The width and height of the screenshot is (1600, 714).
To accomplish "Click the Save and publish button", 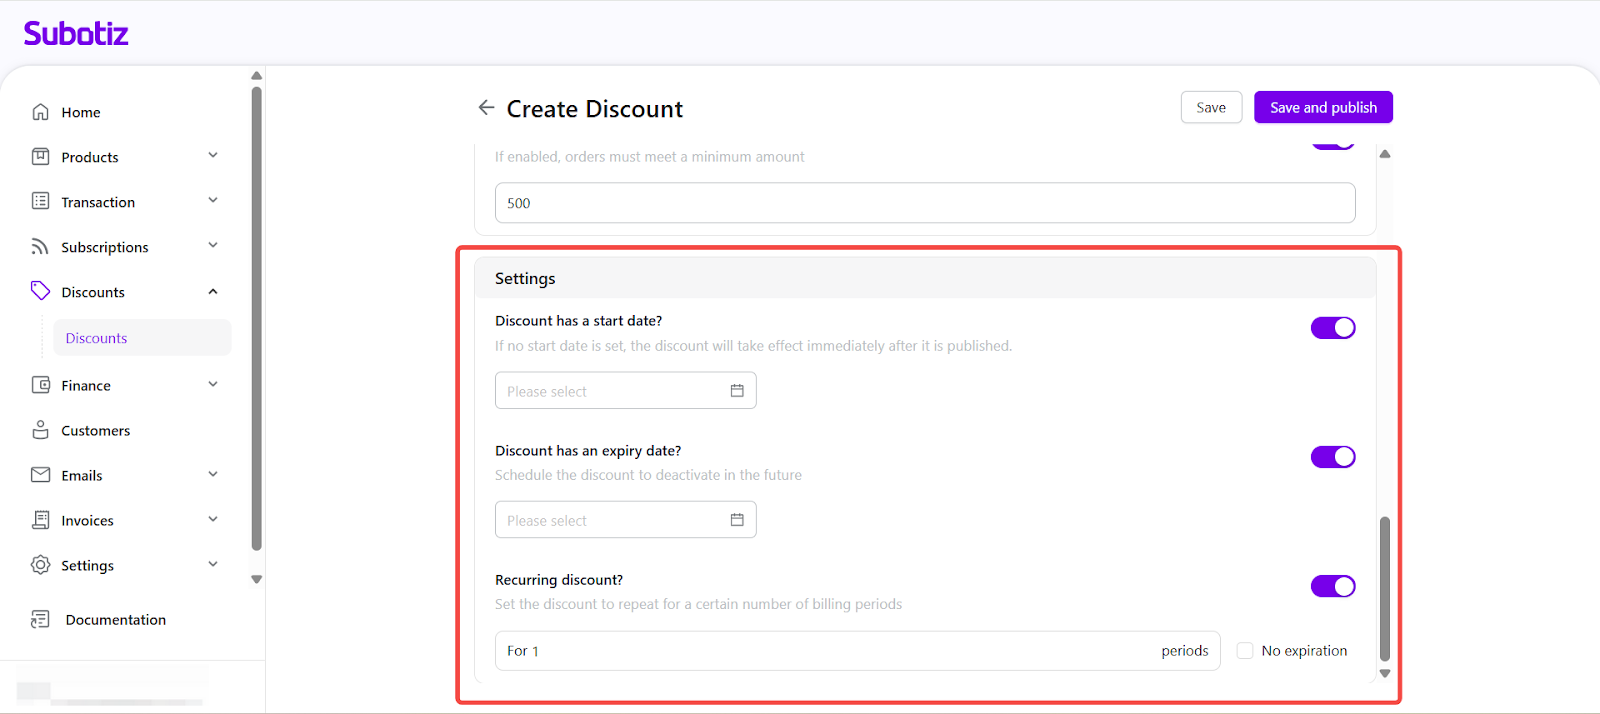I will coord(1323,107).
